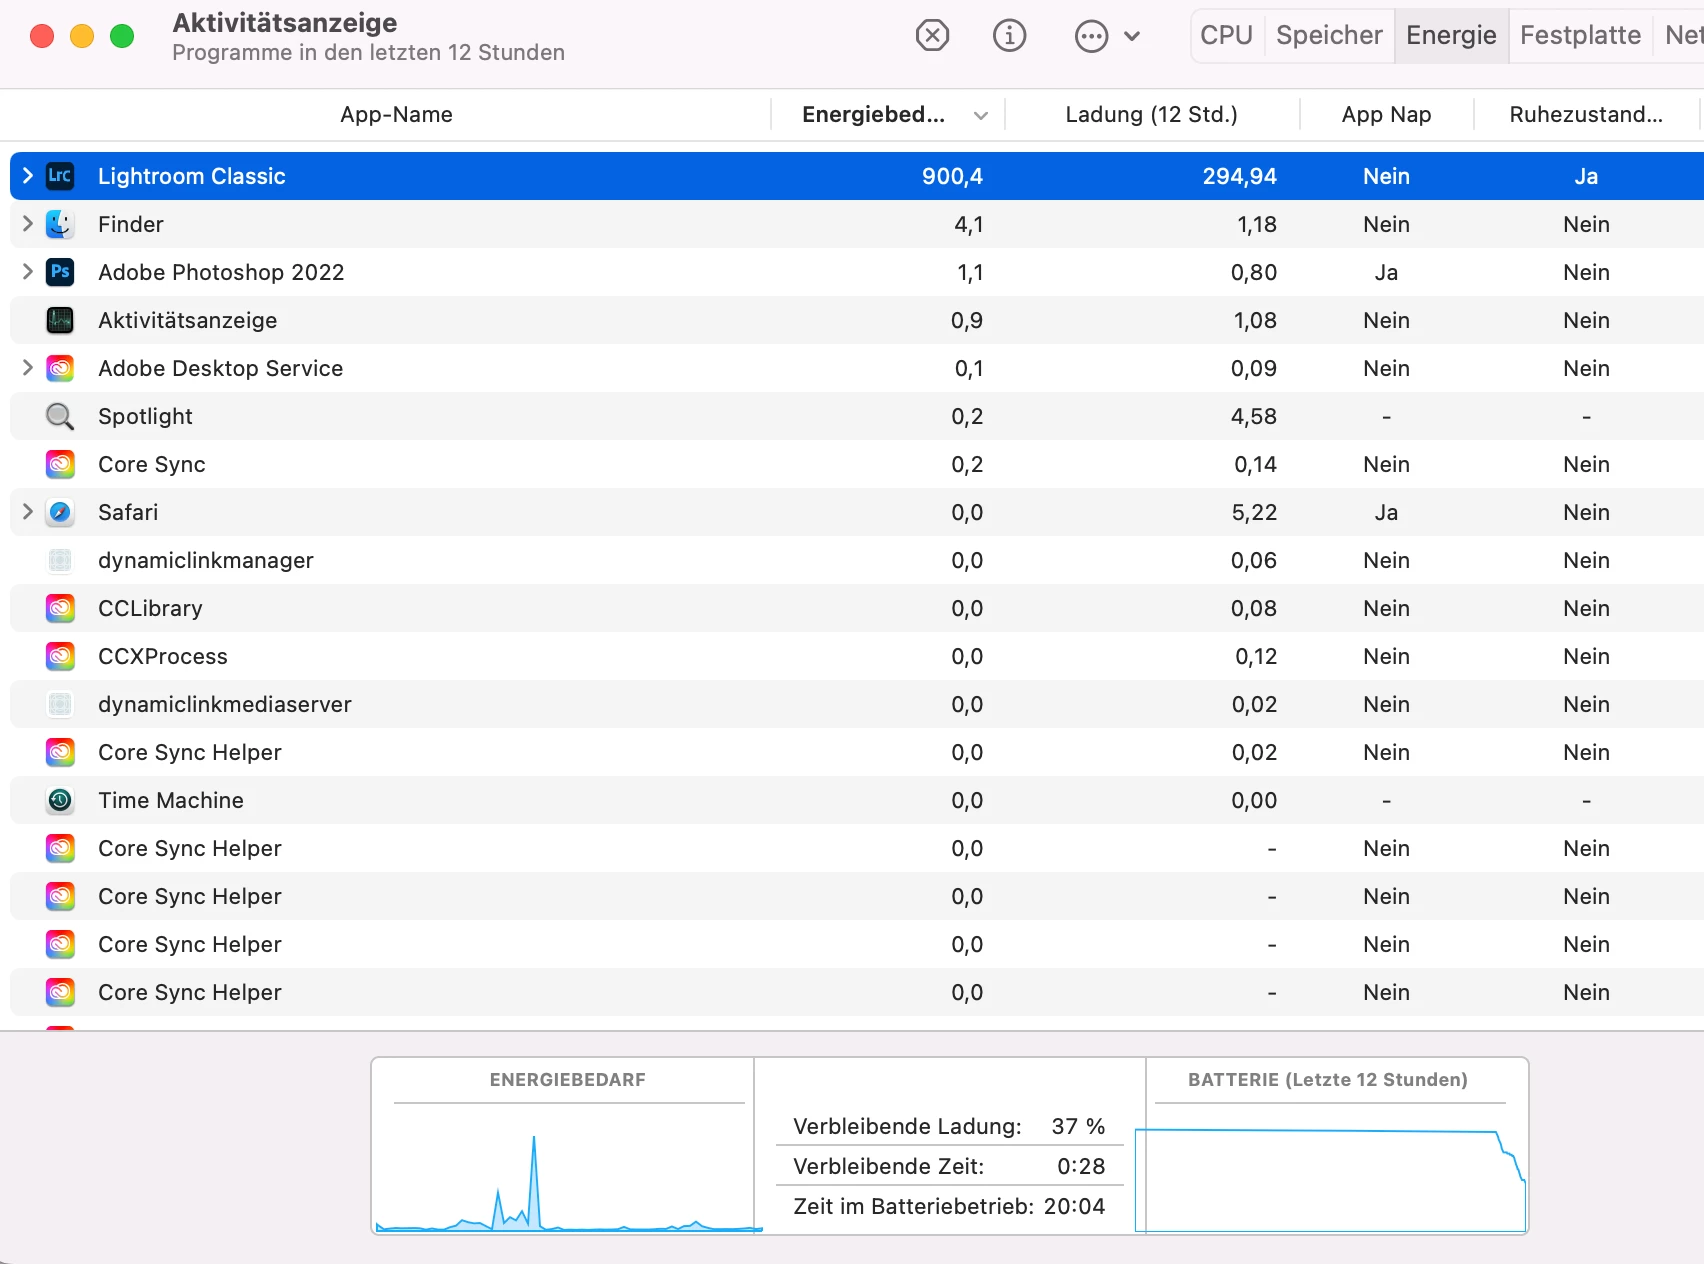Select the dynamiclinkmediaserver row name
Screen dimensions: 1704x1264
point(225,704)
